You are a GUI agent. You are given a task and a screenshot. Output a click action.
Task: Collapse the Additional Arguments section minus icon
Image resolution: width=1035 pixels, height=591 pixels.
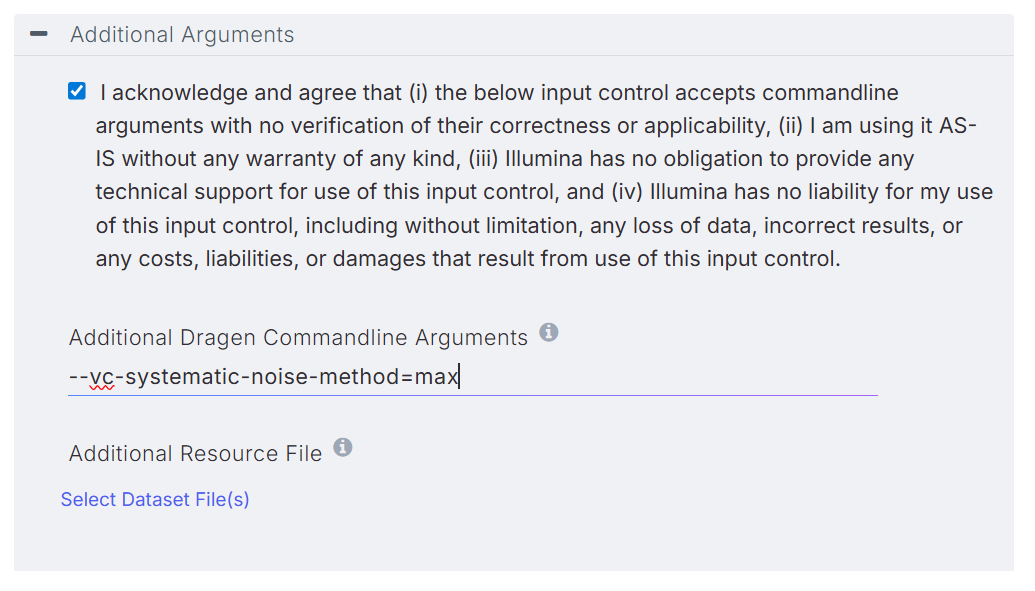39,34
